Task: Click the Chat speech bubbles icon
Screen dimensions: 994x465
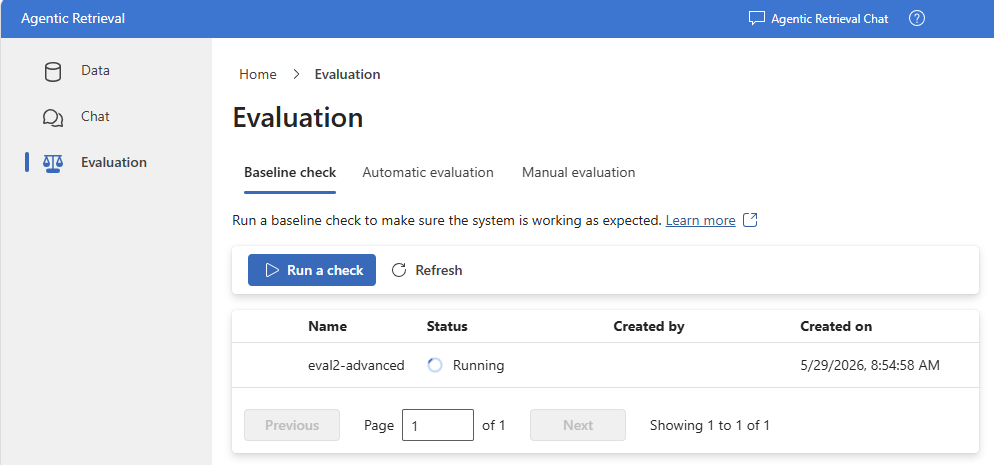Action: [53, 118]
